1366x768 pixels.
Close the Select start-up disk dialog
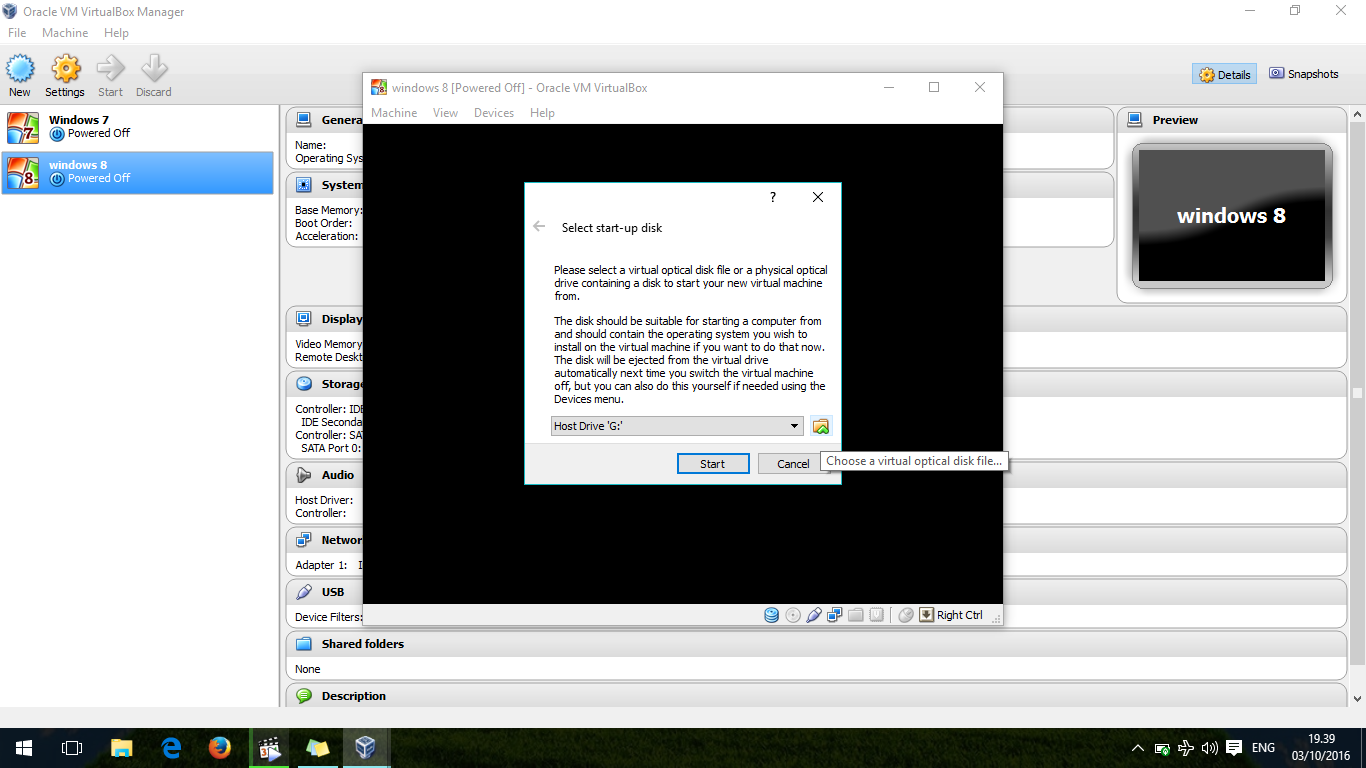tap(818, 197)
